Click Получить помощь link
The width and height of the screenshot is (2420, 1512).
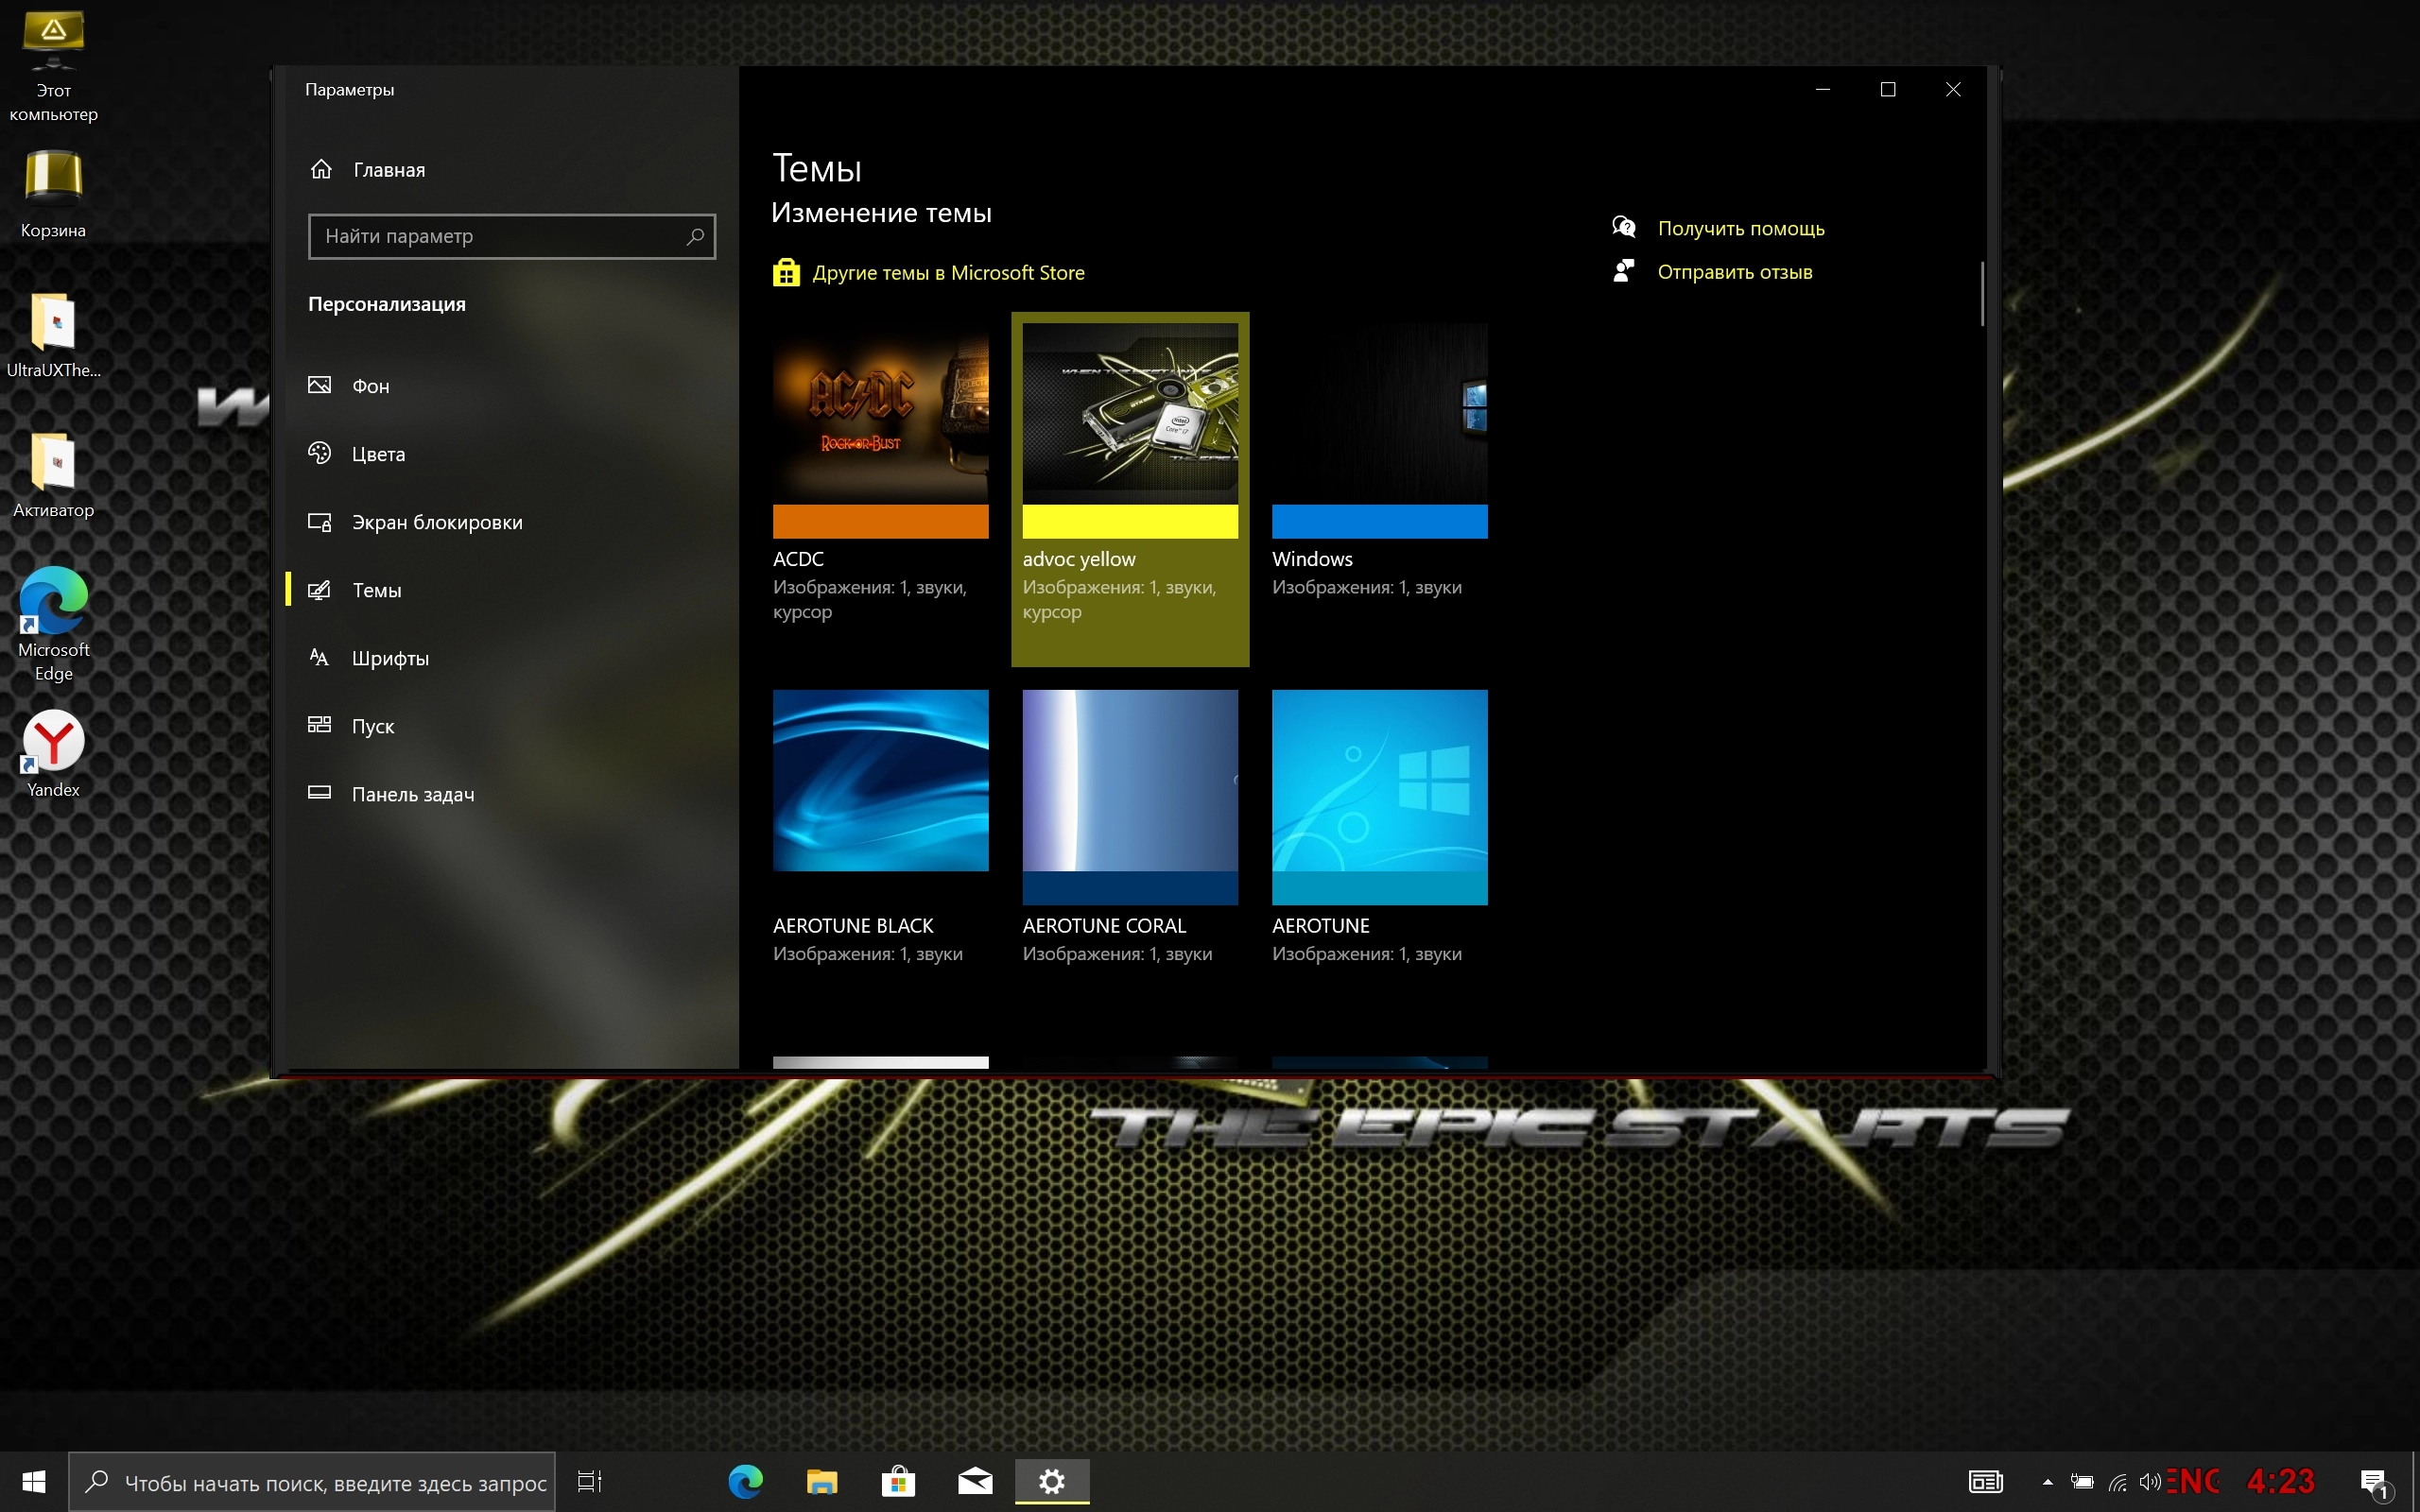pos(1740,228)
